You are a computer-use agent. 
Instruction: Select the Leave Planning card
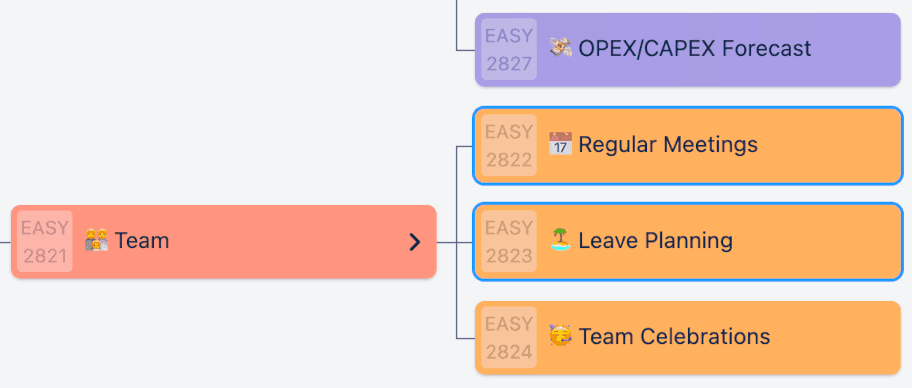(688, 241)
